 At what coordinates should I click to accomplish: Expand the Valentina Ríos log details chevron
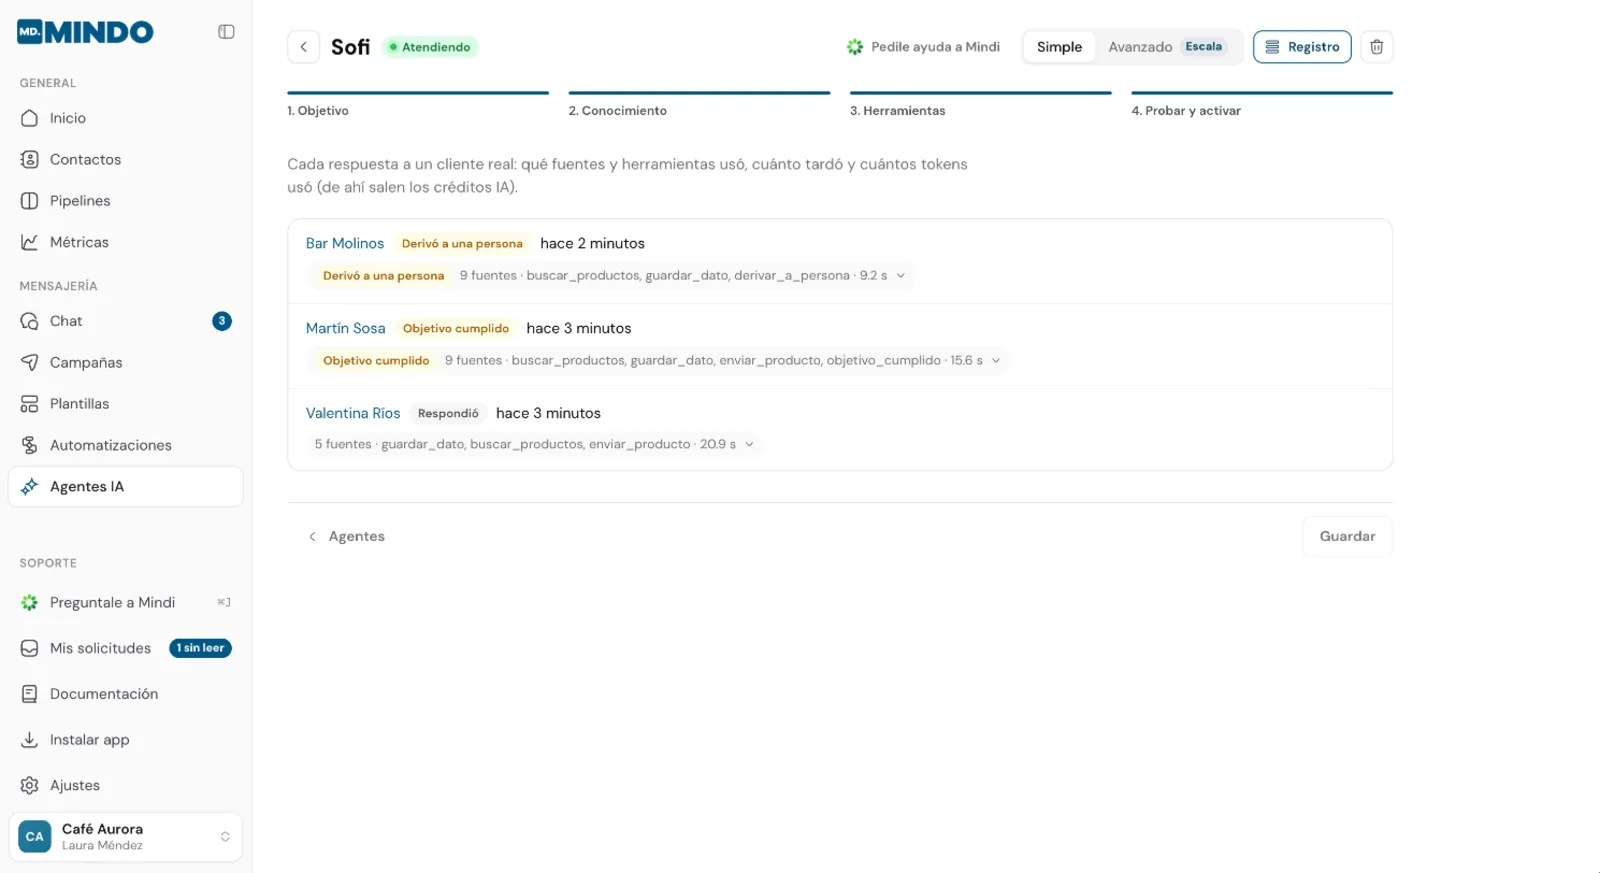coord(749,444)
